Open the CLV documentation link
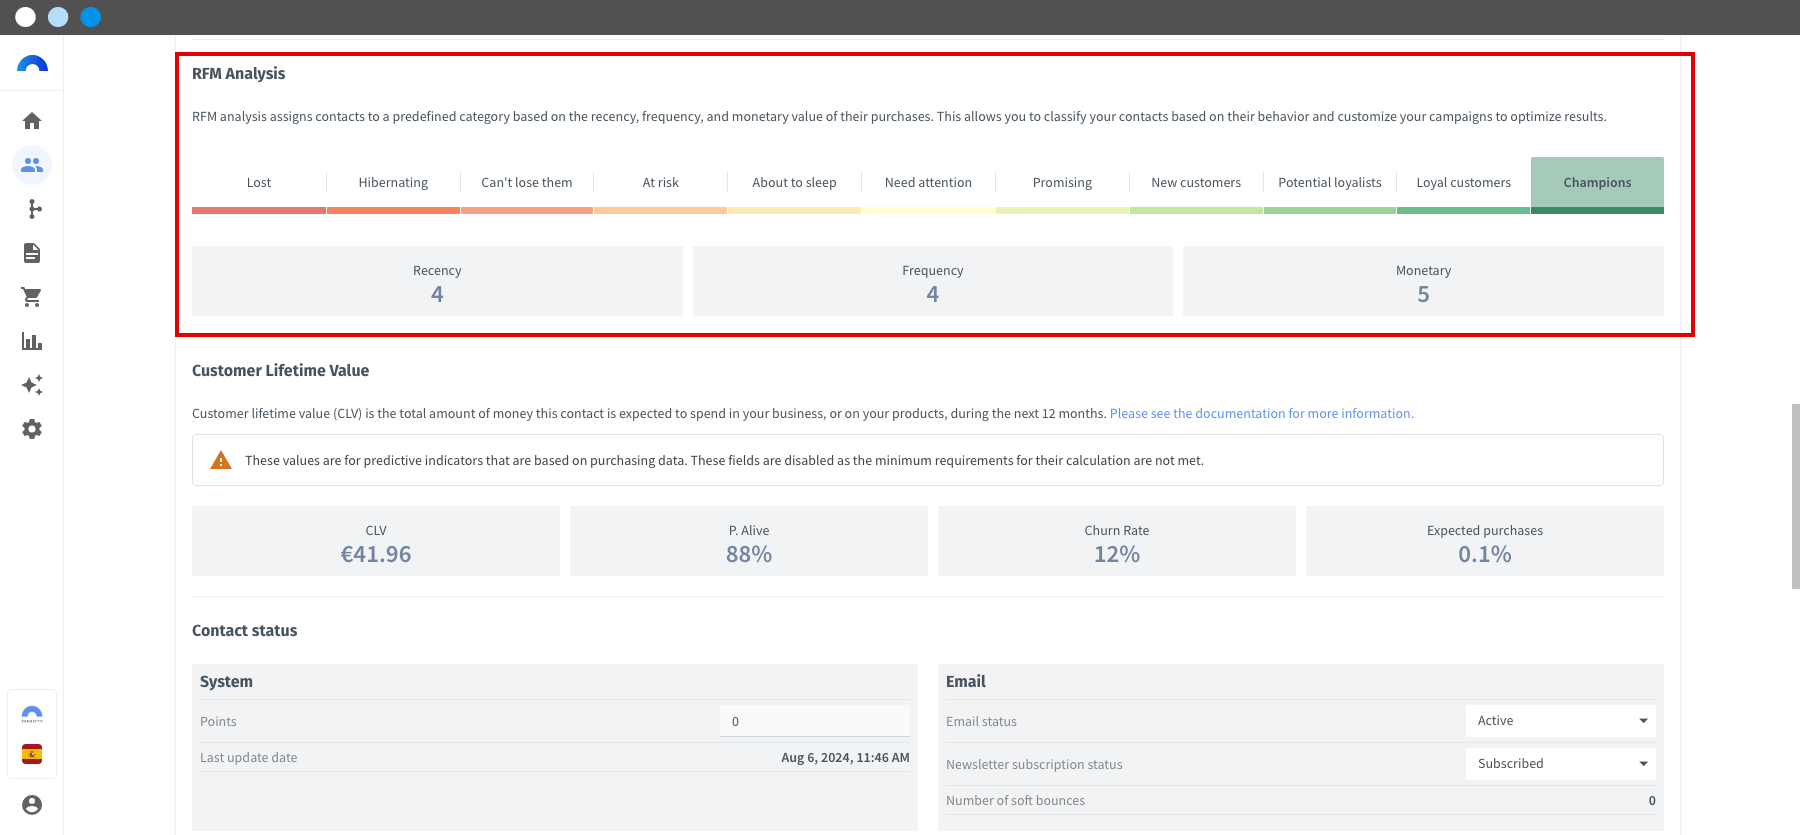Image resolution: width=1800 pixels, height=835 pixels. tap(1261, 413)
